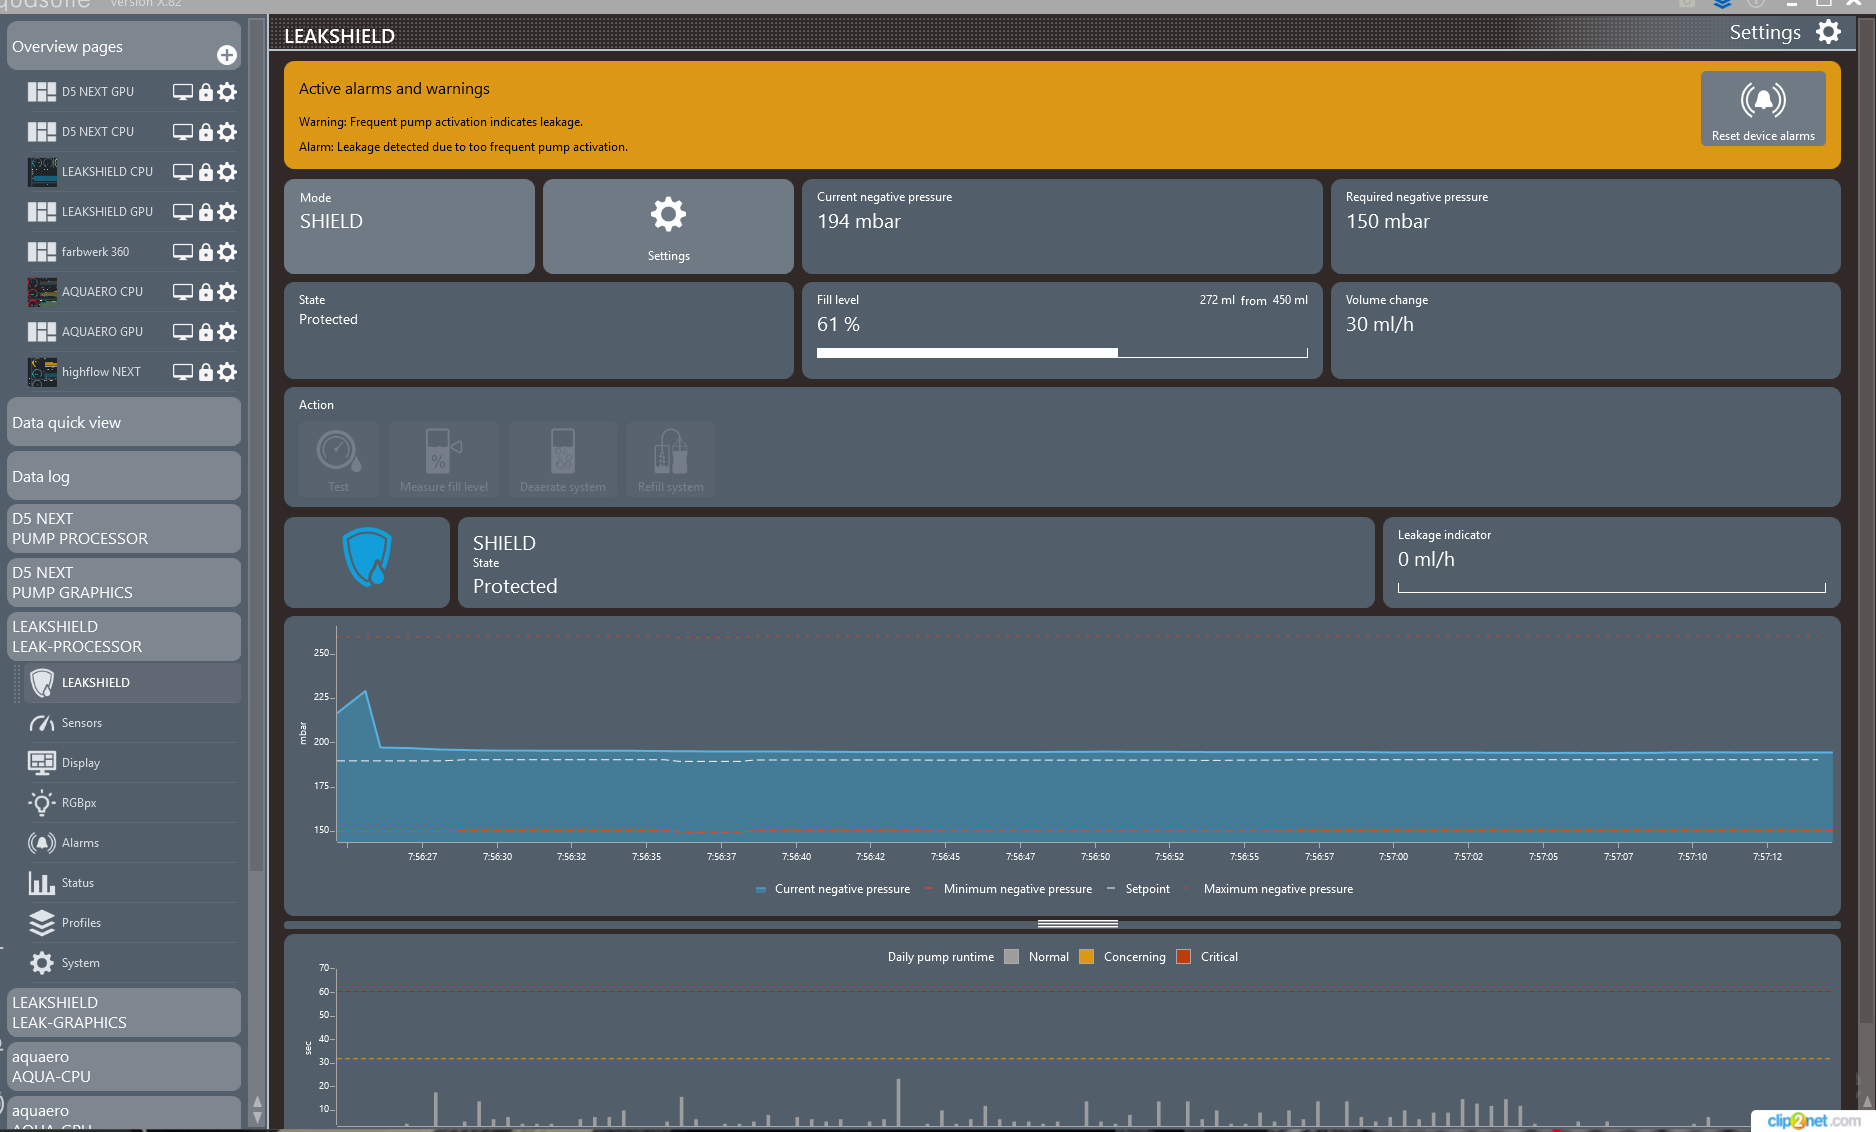Screen dimensions: 1876x1132
Task: Open top-right Settings gear icon
Action: (x=1828, y=32)
